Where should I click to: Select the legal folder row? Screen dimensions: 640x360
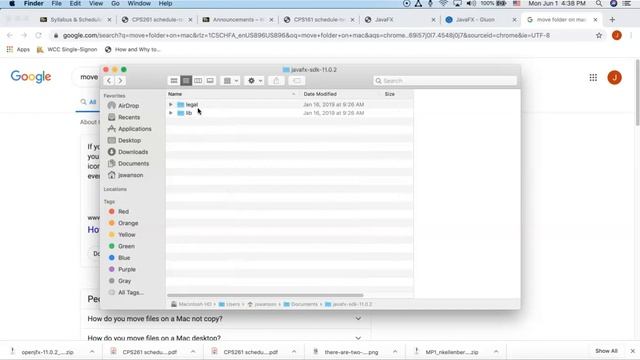[289, 104]
